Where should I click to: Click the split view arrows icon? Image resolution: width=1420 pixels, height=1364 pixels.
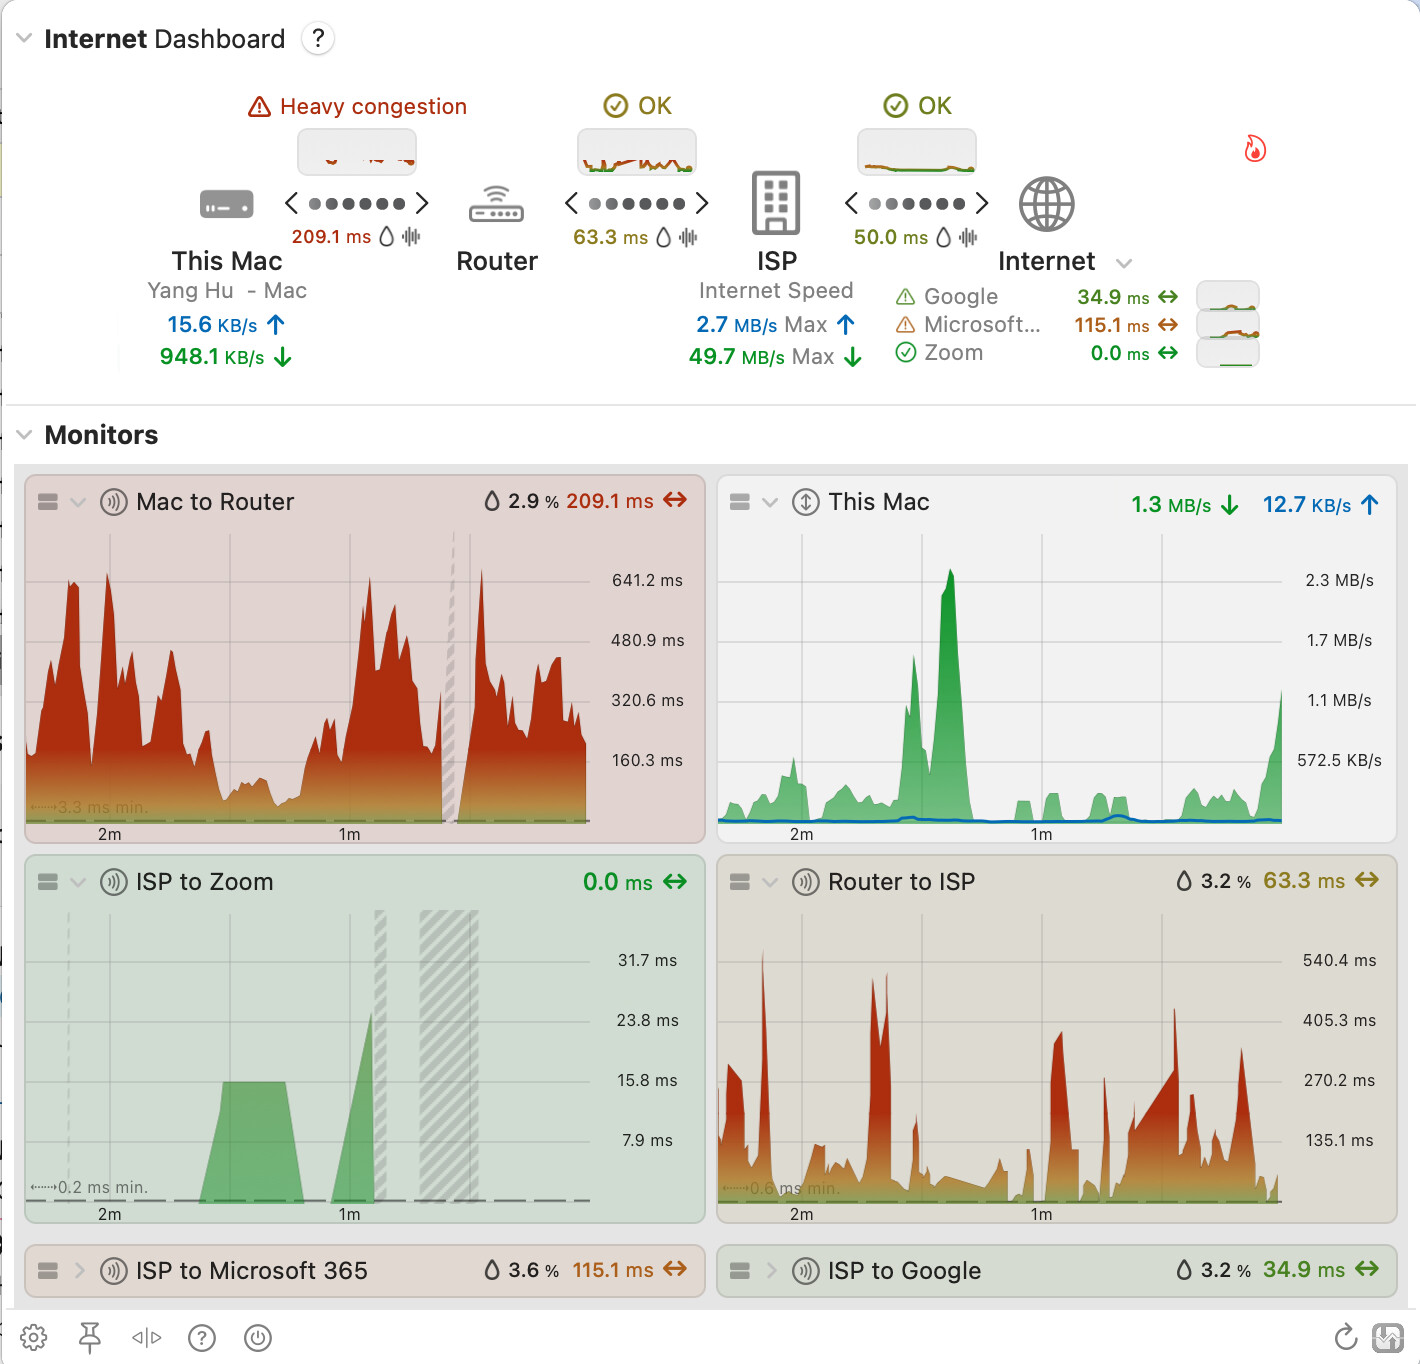[146, 1337]
